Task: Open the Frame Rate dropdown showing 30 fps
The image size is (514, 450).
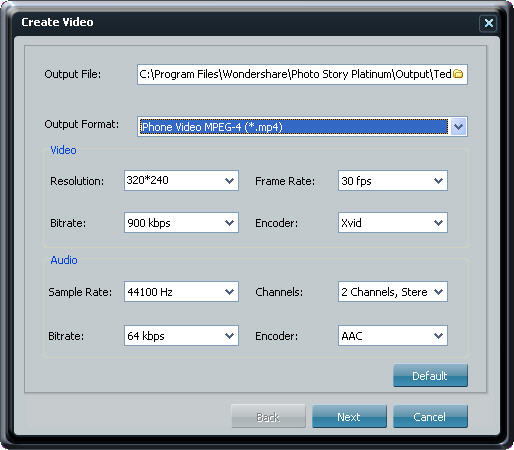Action: [x=392, y=181]
